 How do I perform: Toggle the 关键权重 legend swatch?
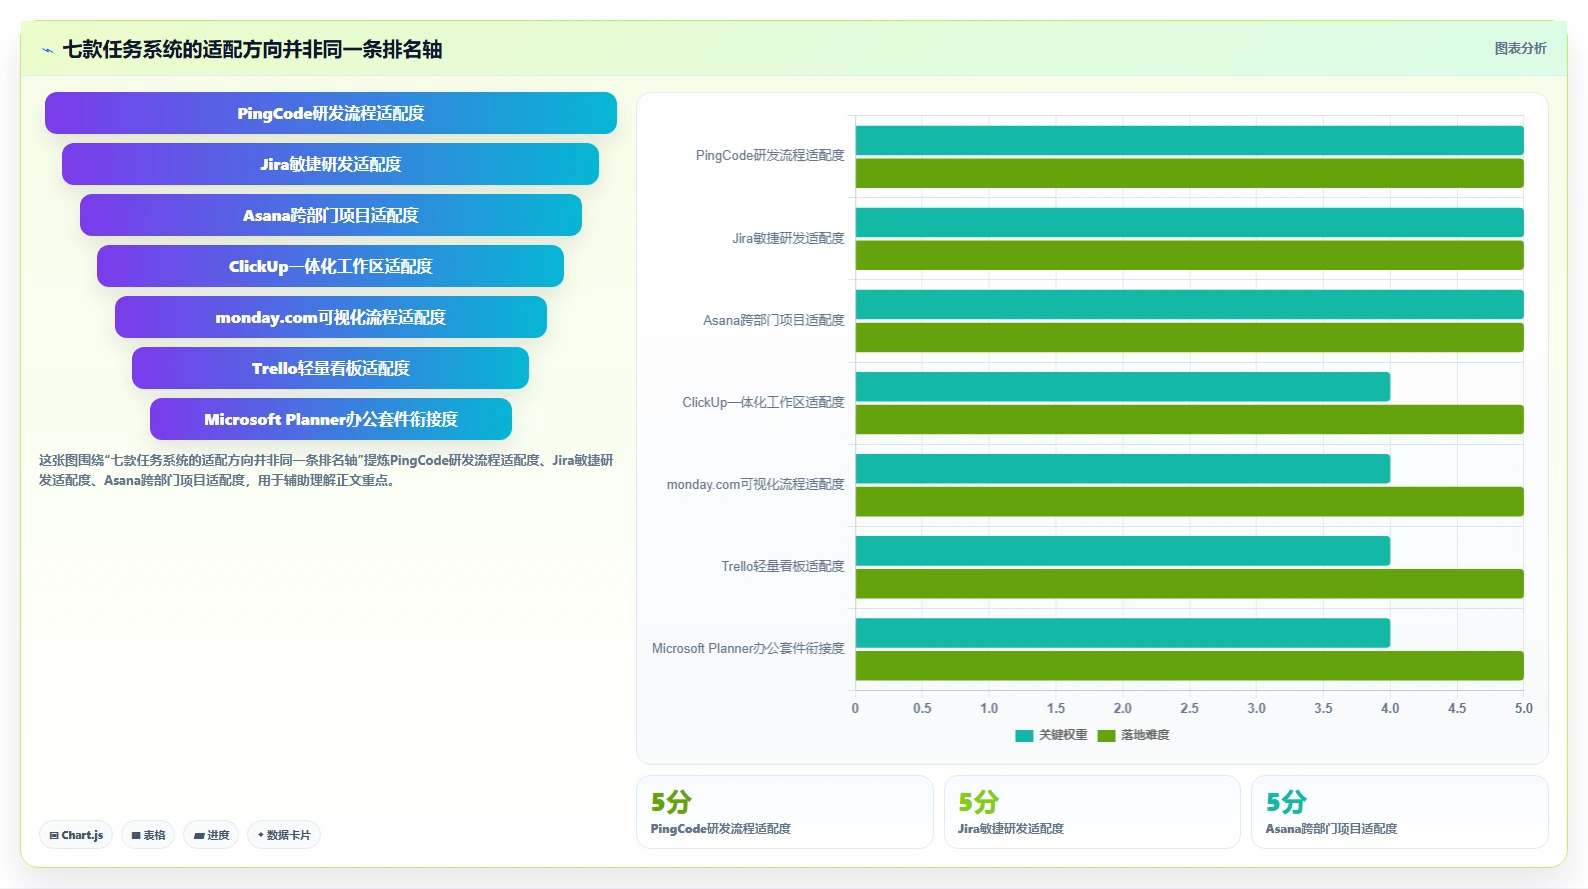(1024, 735)
